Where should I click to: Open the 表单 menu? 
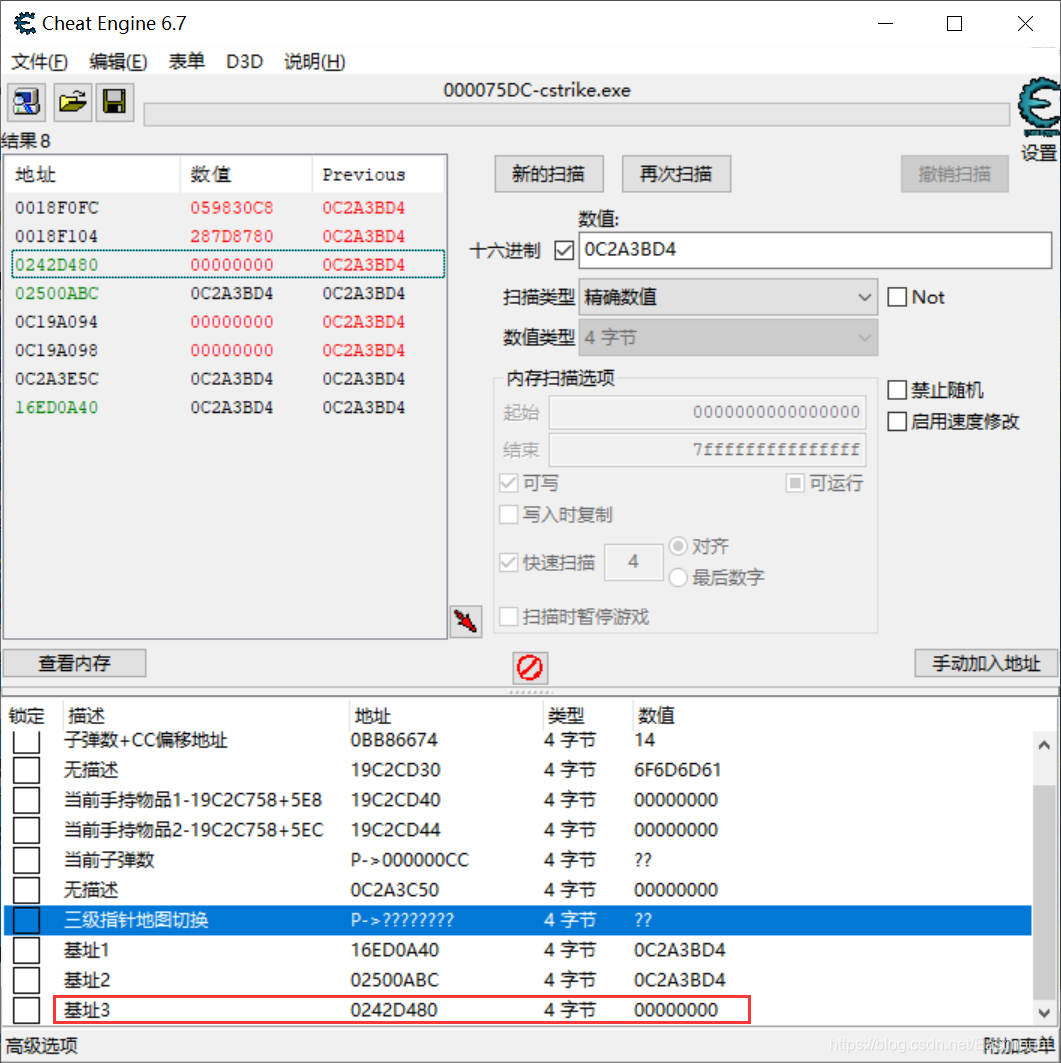186,62
